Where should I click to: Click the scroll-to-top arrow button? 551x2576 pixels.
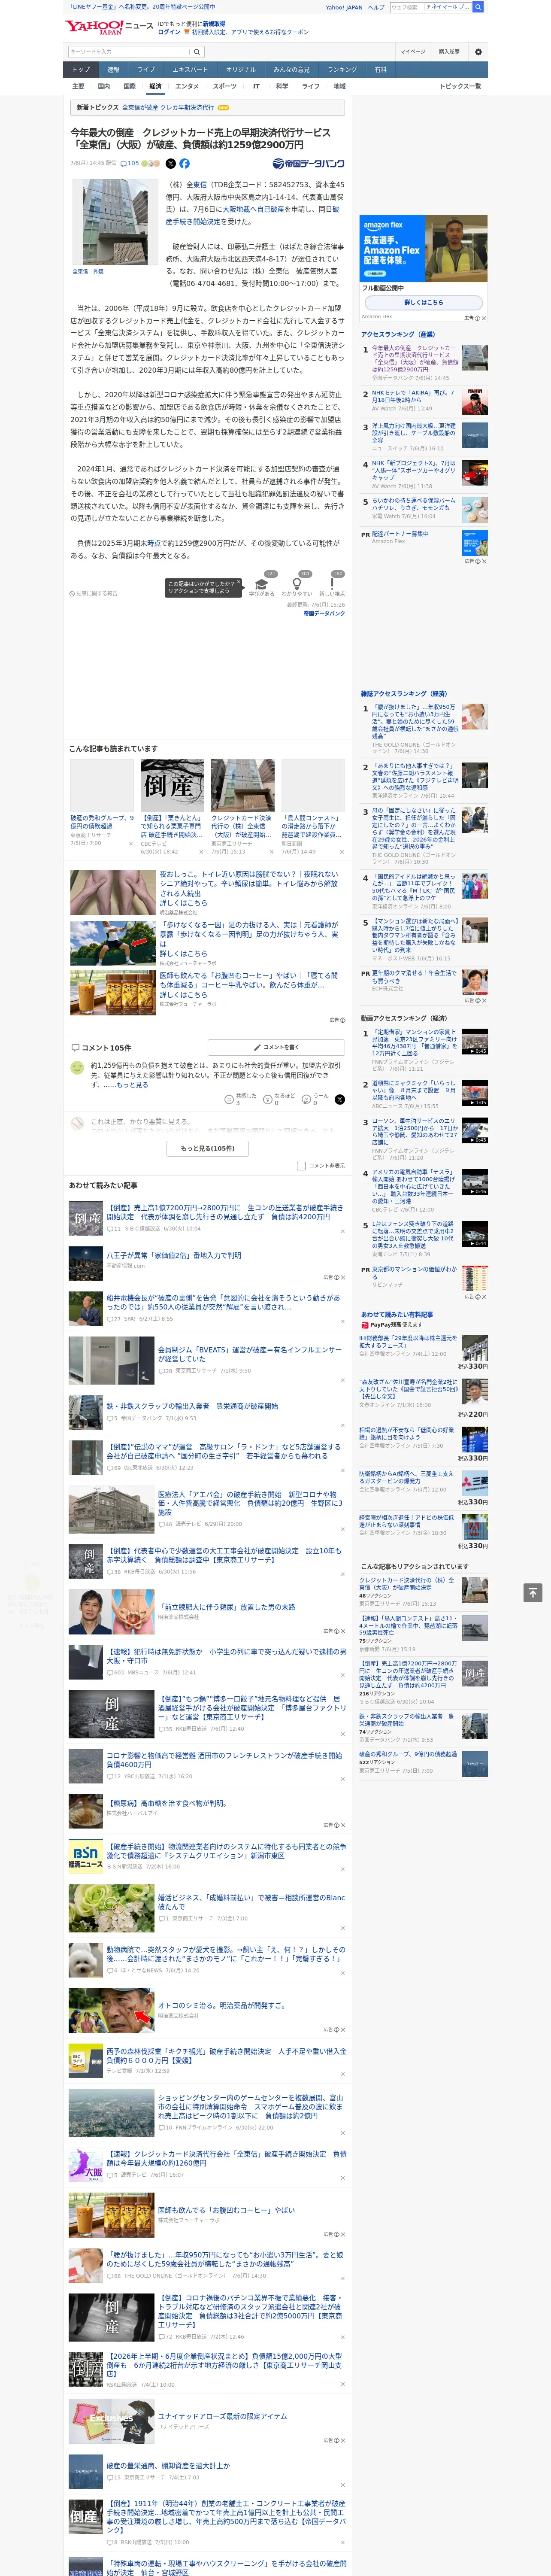tap(533, 1592)
